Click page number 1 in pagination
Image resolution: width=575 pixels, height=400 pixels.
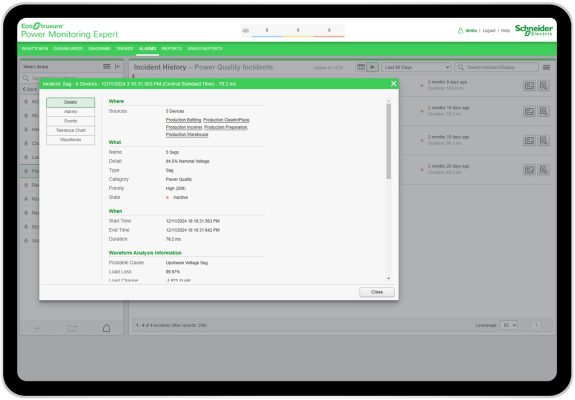coord(536,325)
